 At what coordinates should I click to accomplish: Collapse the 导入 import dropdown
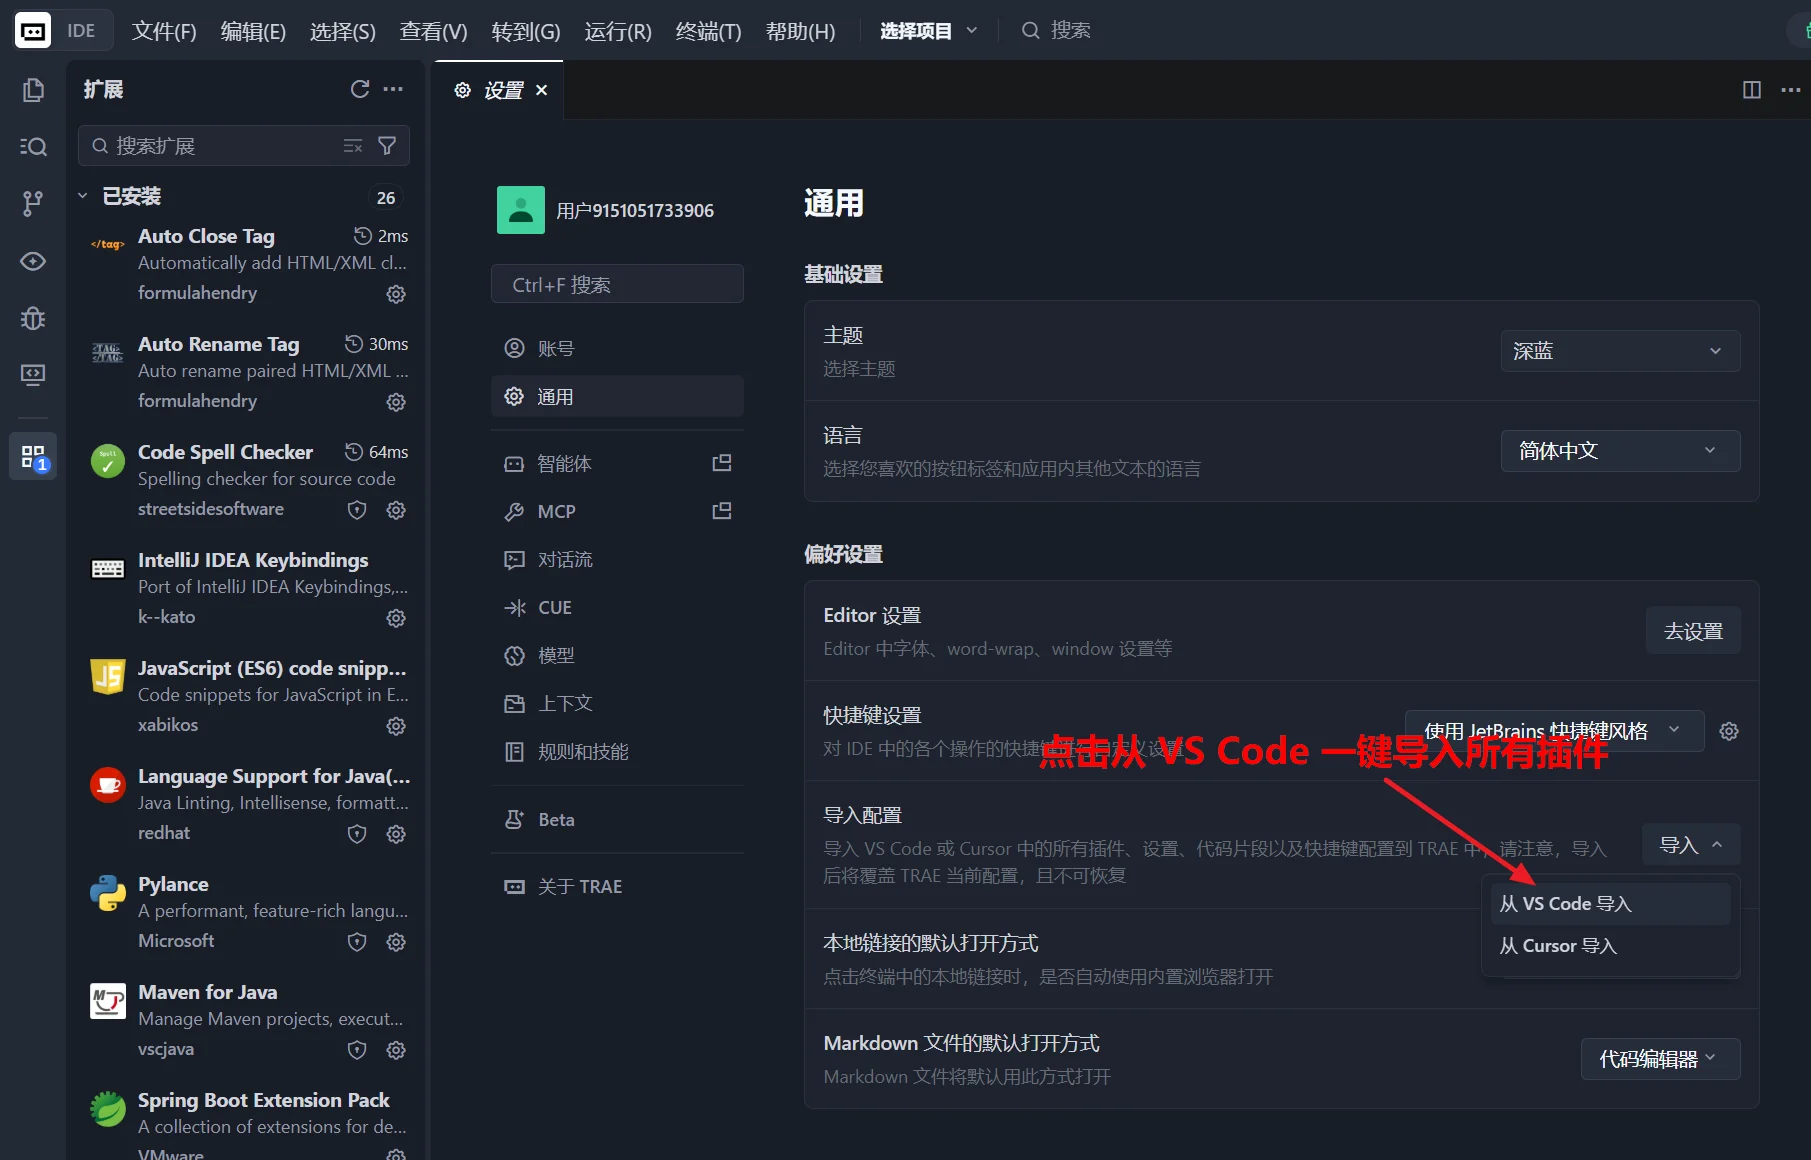pyautogui.click(x=1691, y=845)
